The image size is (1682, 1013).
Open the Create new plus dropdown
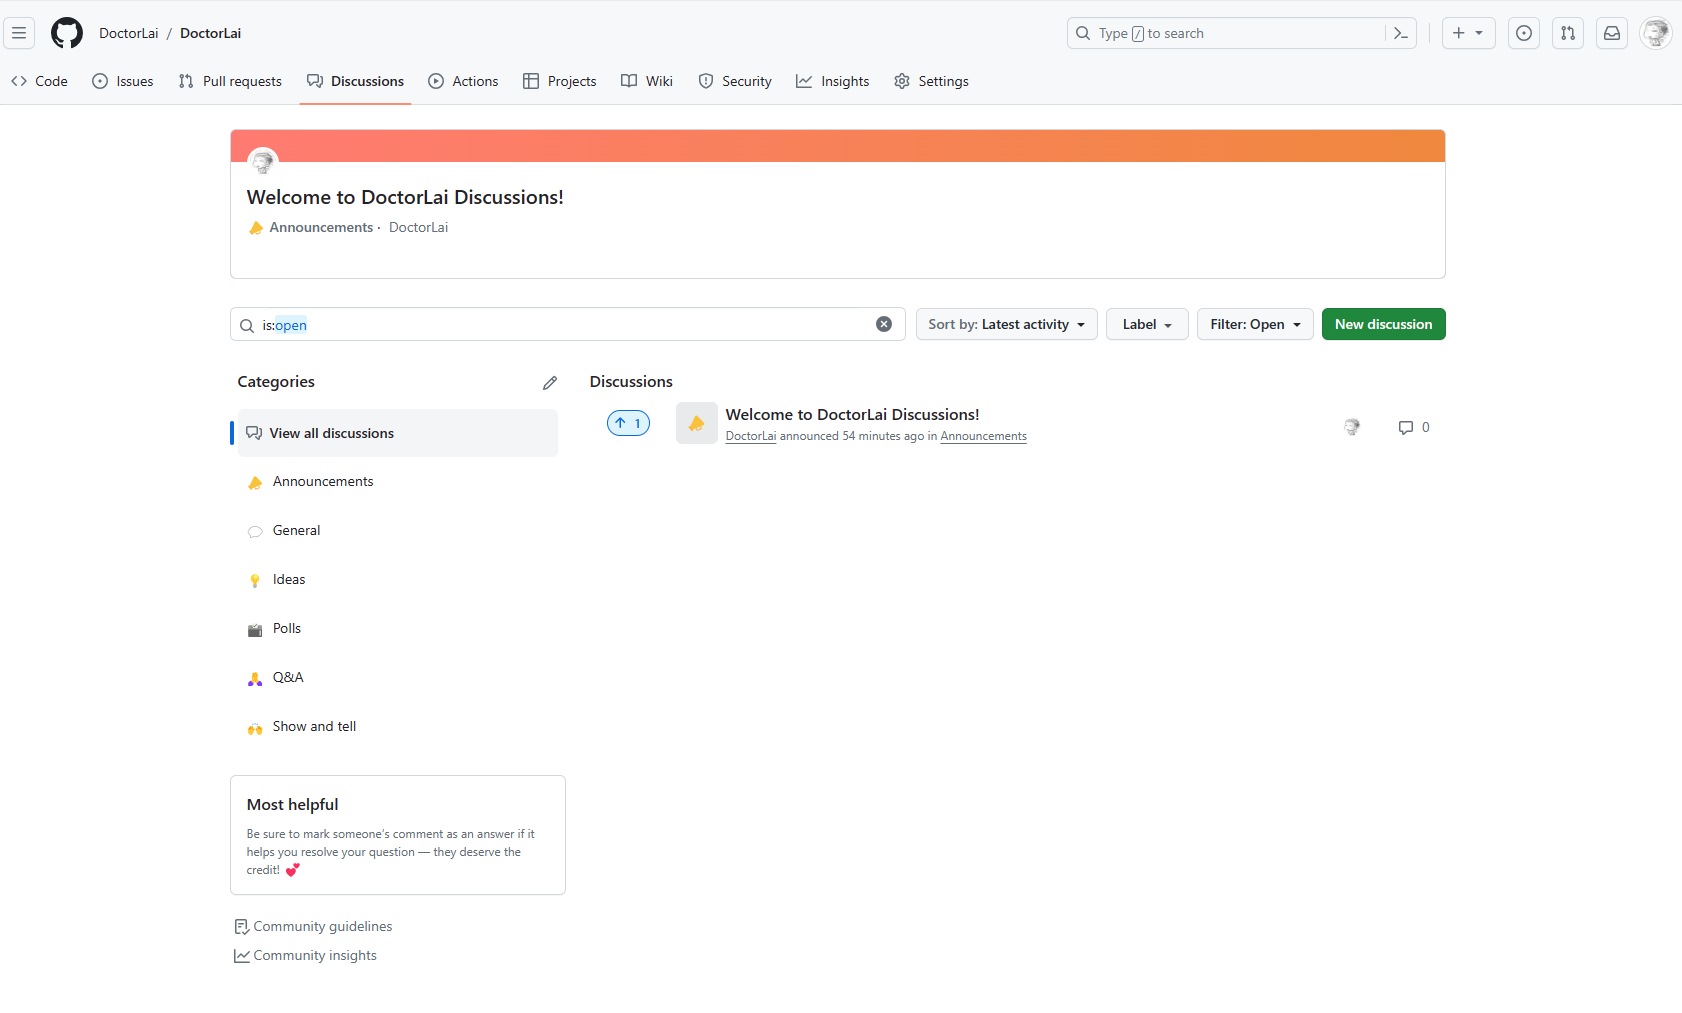(1469, 33)
